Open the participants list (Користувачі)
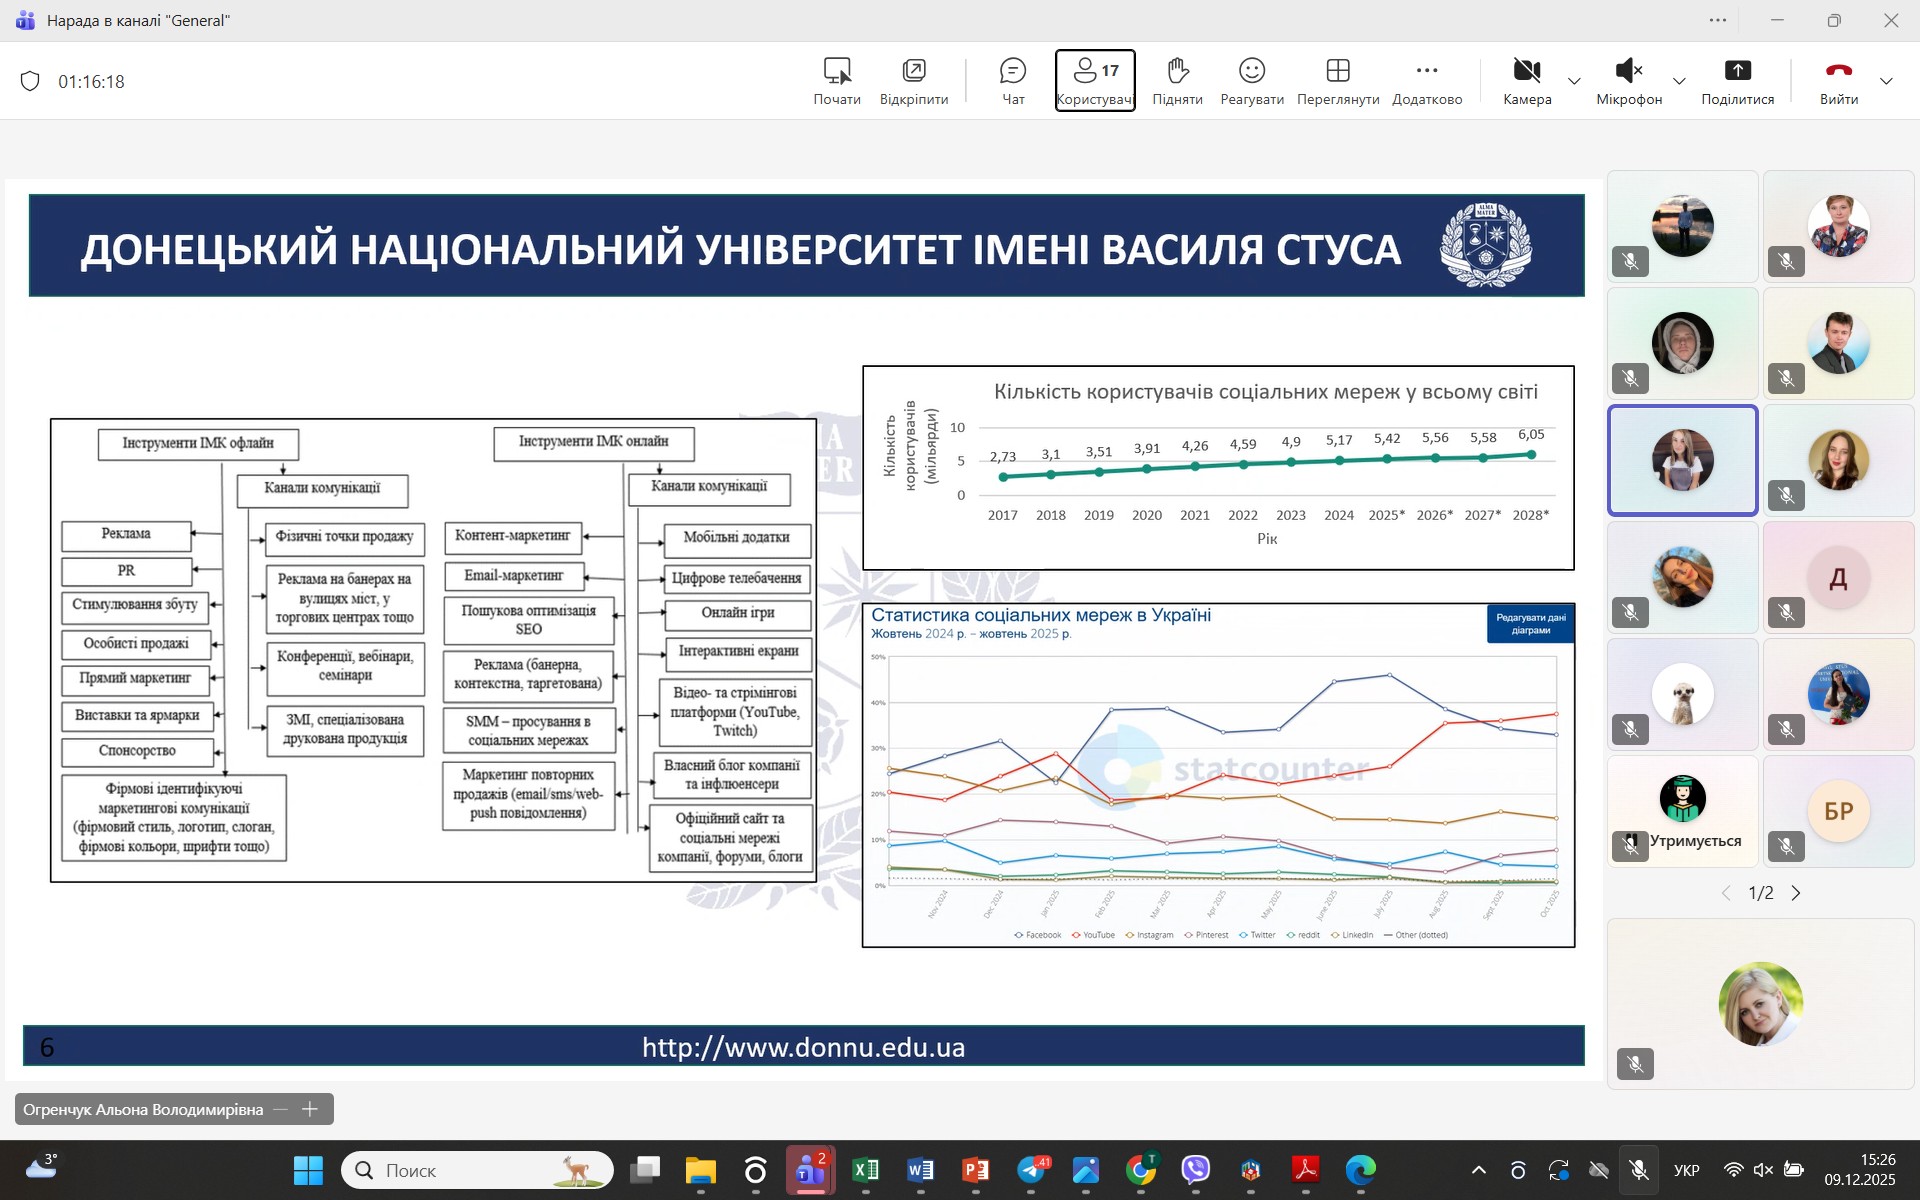Image resolution: width=1920 pixels, height=1200 pixels. coord(1094,80)
